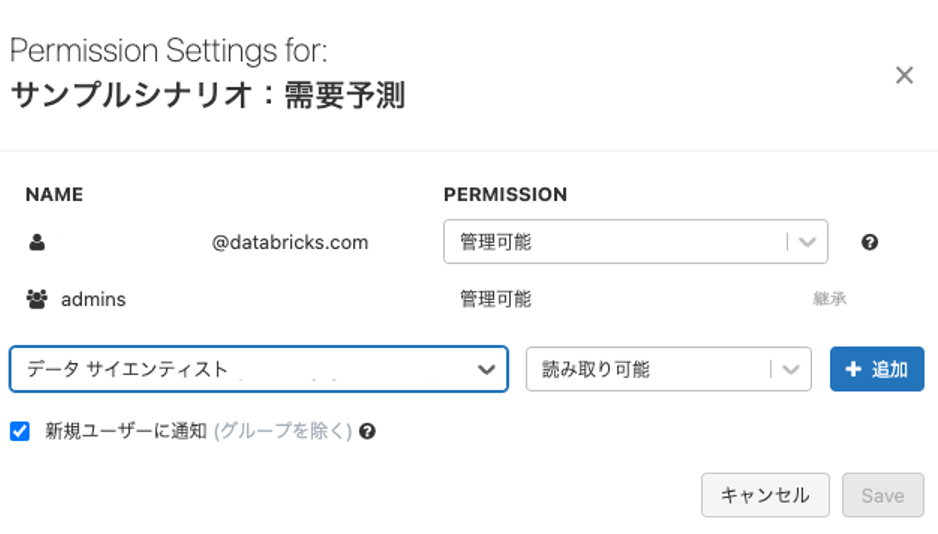This screenshot has width=938, height=534.
Task: Expand the データ サイエンティスト user selector arrow
Action: point(486,369)
